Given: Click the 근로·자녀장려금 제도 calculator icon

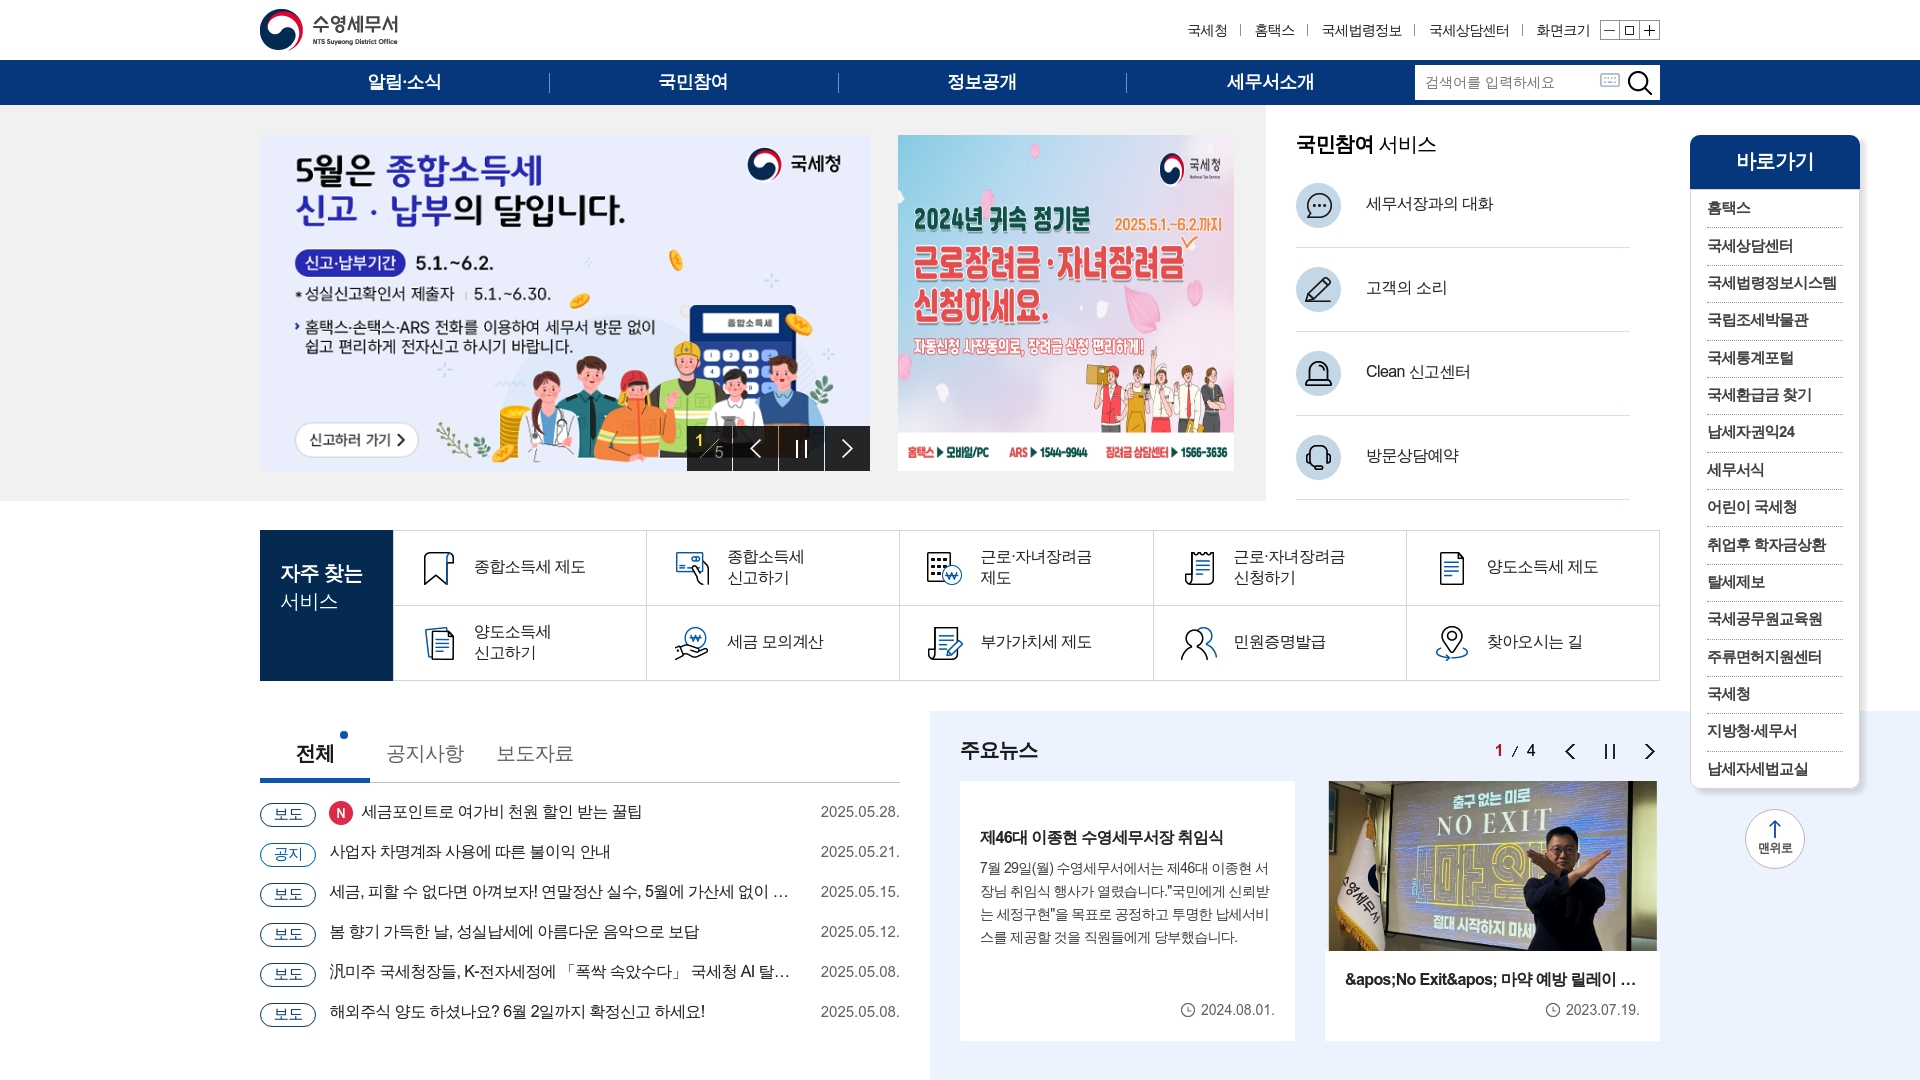Looking at the screenshot, I should point(944,568).
